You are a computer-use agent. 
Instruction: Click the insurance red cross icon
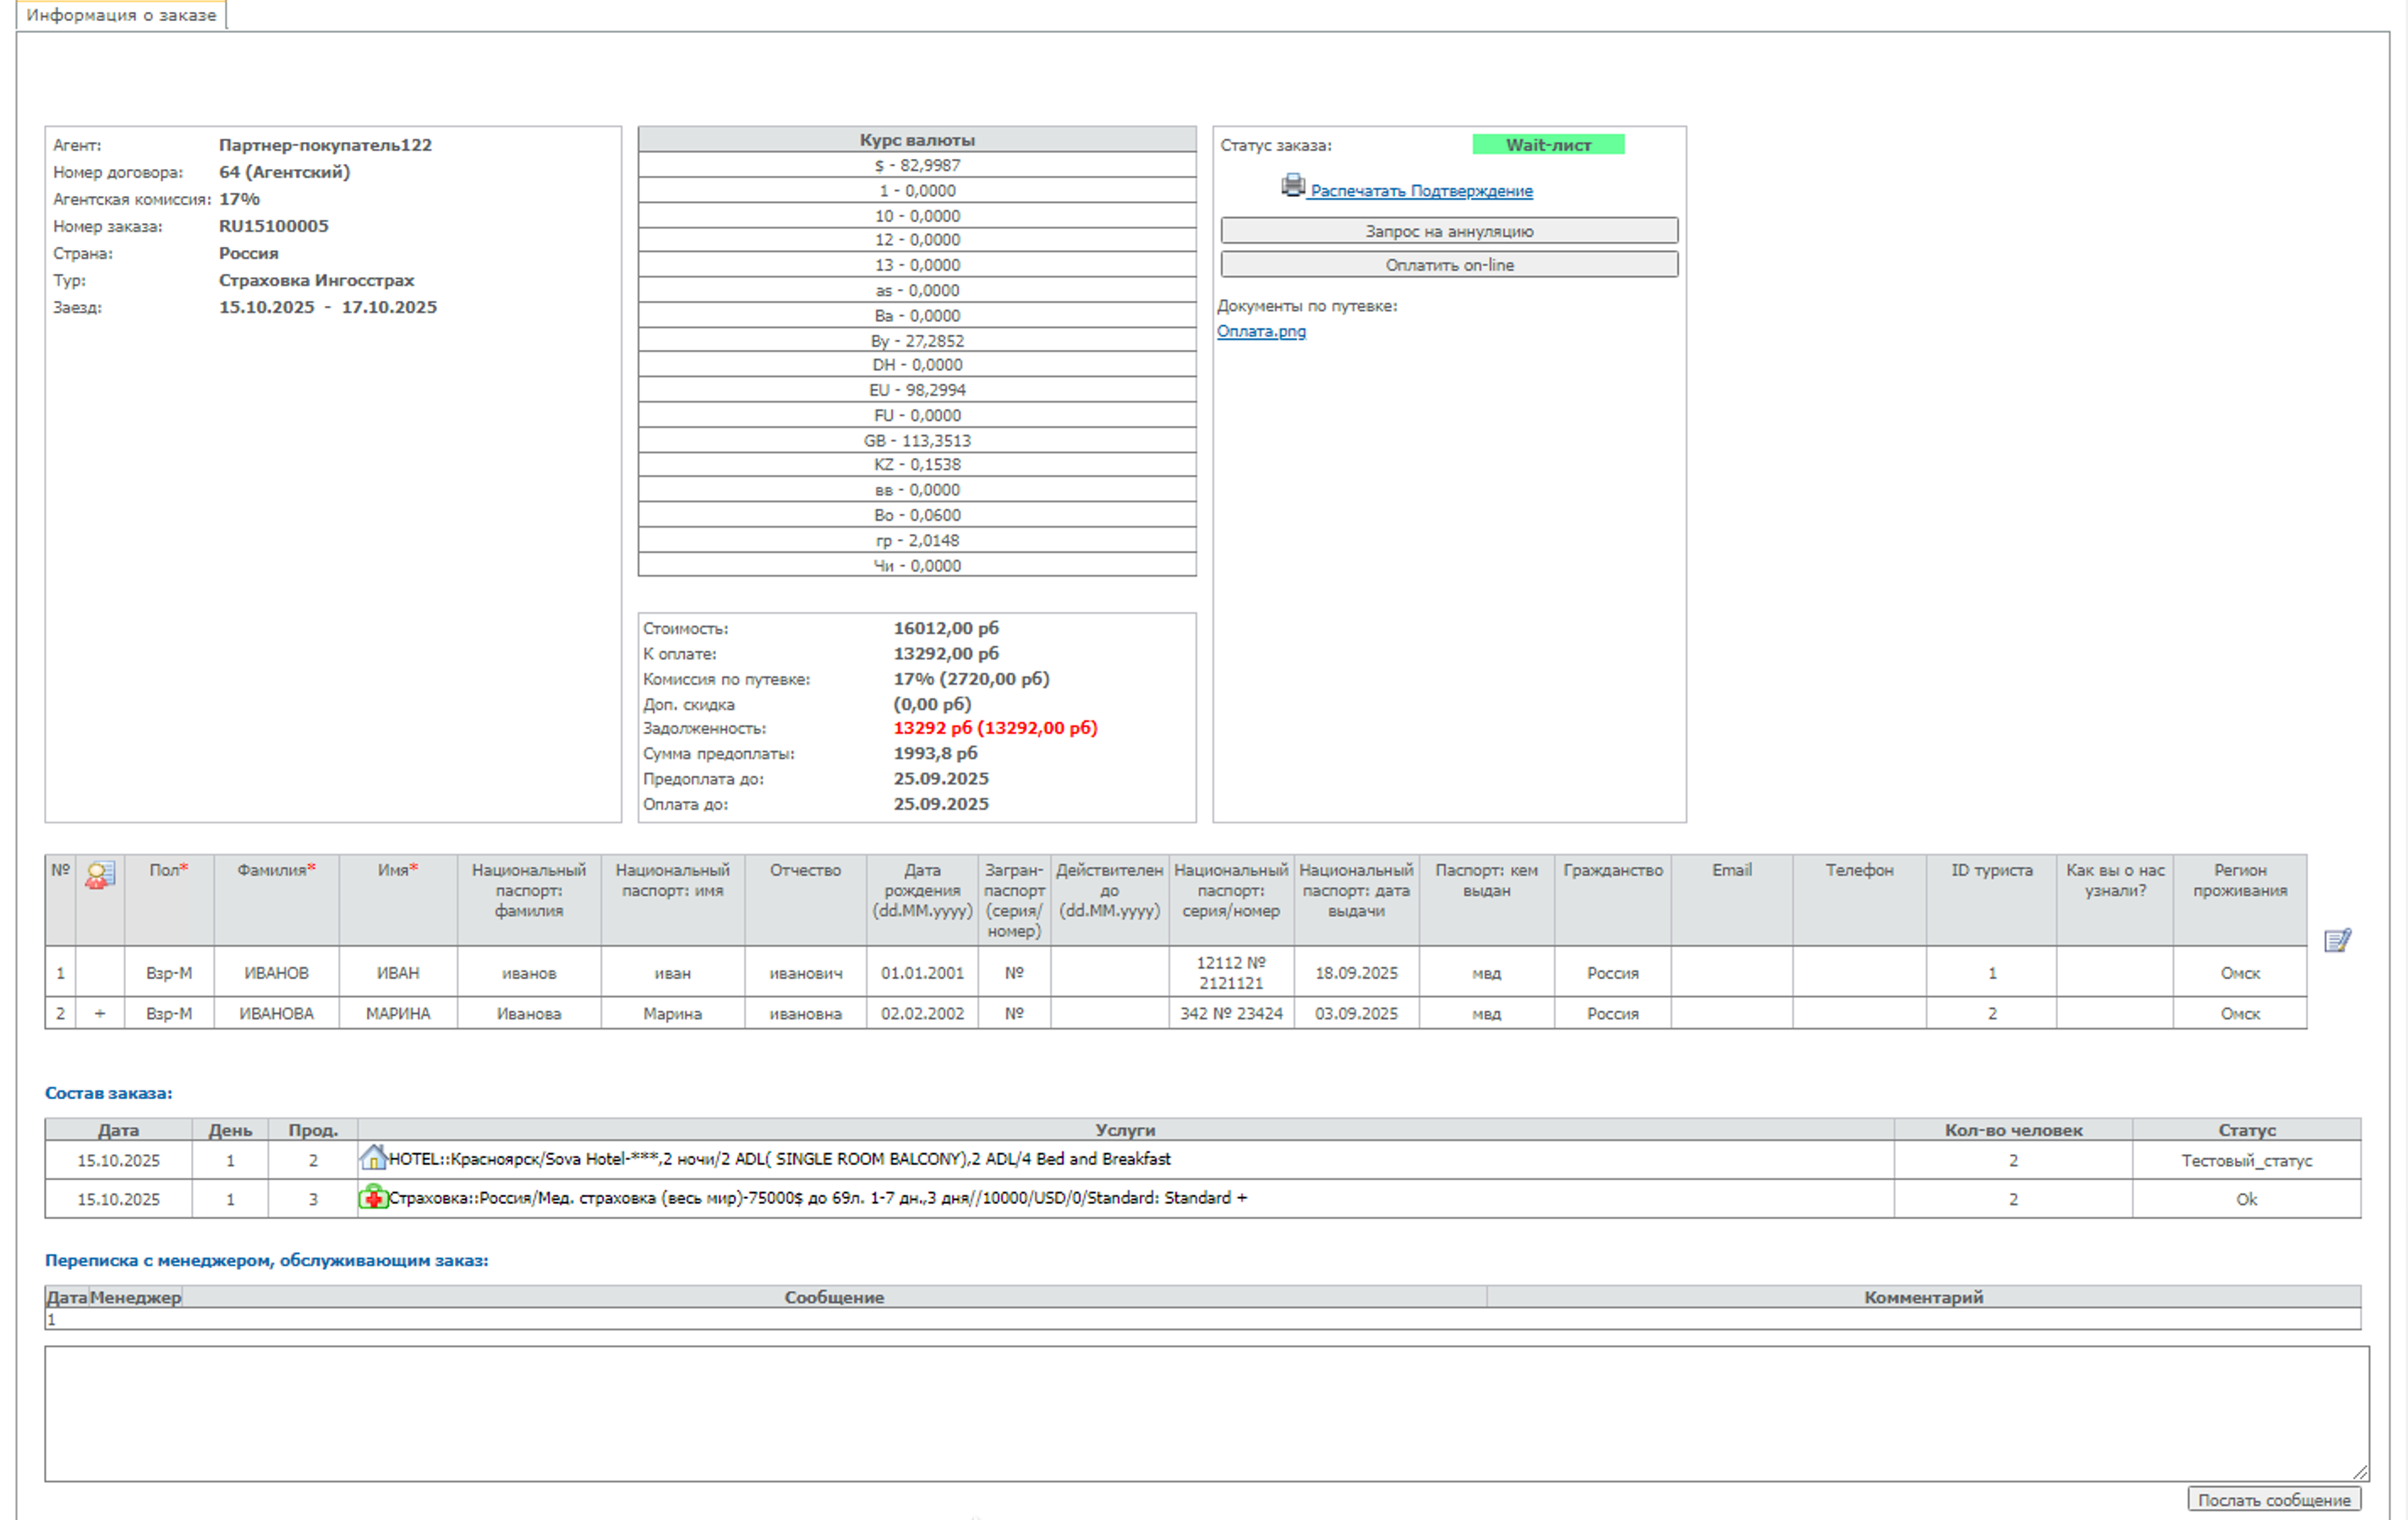pos(373,1197)
